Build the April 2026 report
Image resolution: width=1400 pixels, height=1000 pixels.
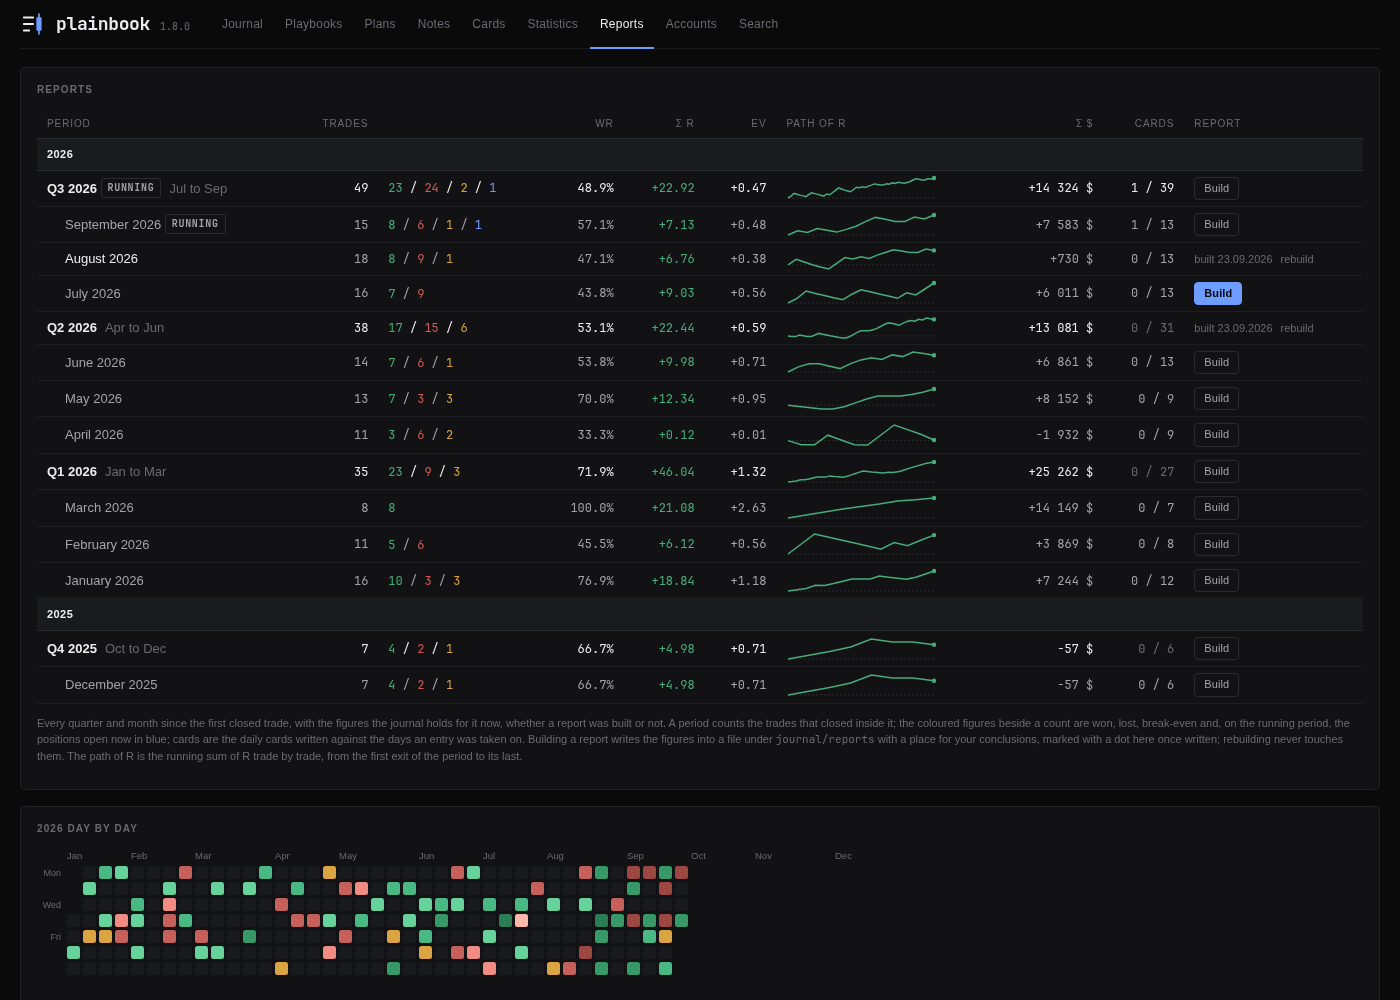pyautogui.click(x=1216, y=434)
